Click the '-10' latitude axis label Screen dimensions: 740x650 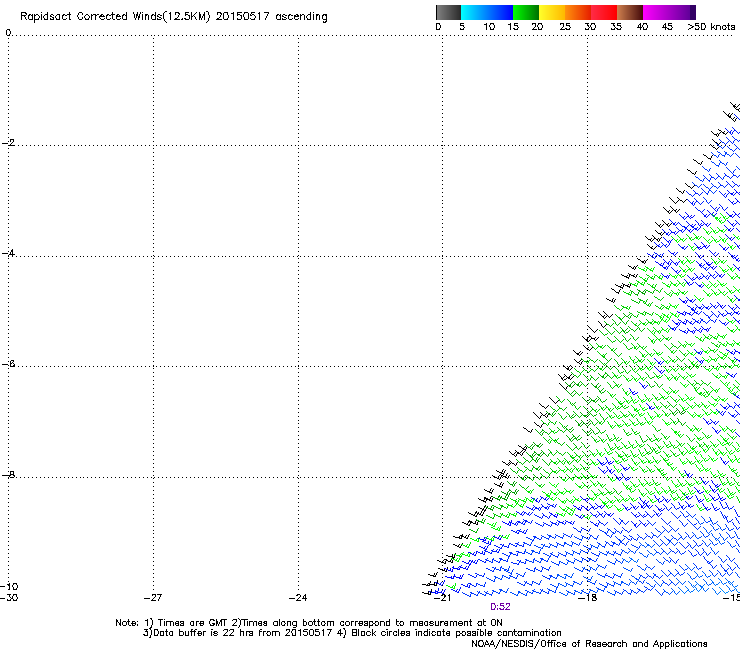9,587
